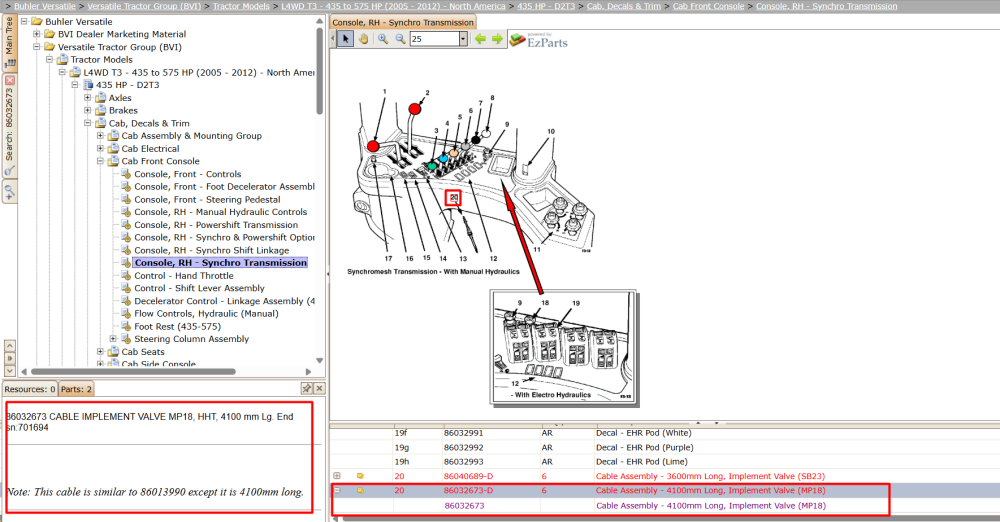Click the EzParts logo
This screenshot has height=522, width=1000.
[539, 40]
